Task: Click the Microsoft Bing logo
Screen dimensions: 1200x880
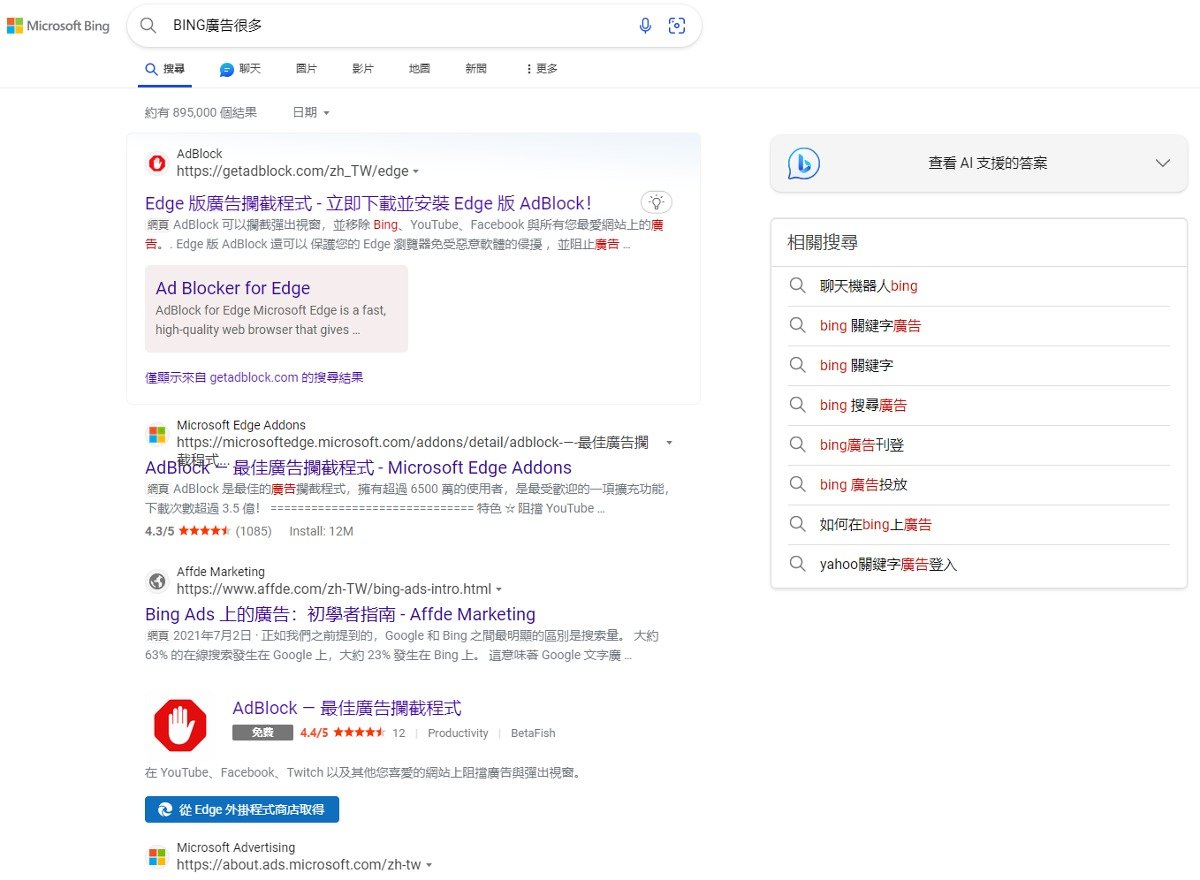Action: 58,26
